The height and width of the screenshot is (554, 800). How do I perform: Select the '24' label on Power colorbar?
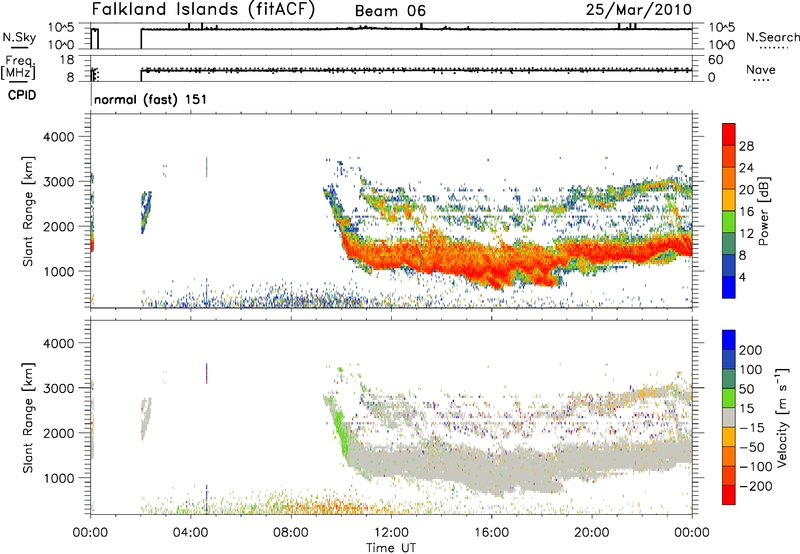tap(746, 168)
